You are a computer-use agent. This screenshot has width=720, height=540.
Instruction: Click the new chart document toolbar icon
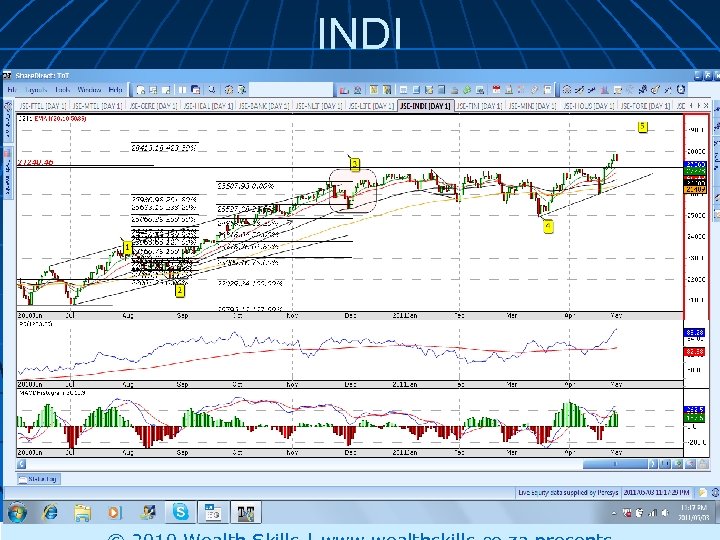pyautogui.click(x=141, y=90)
